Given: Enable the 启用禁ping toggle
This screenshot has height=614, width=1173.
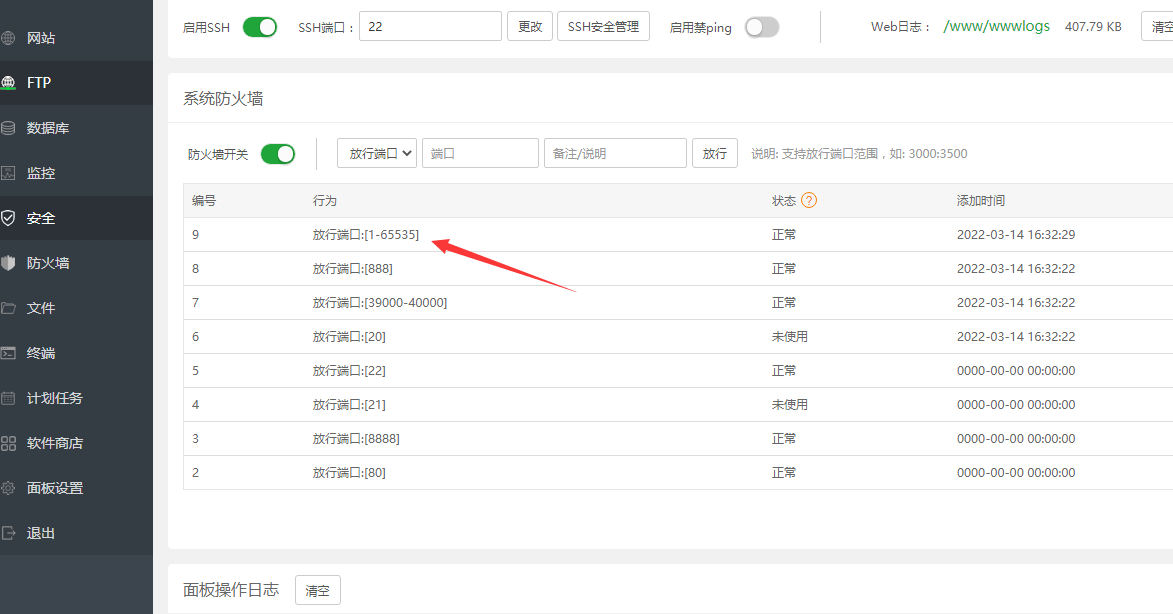Looking at the screenshot, I should [x=761, y=27].
